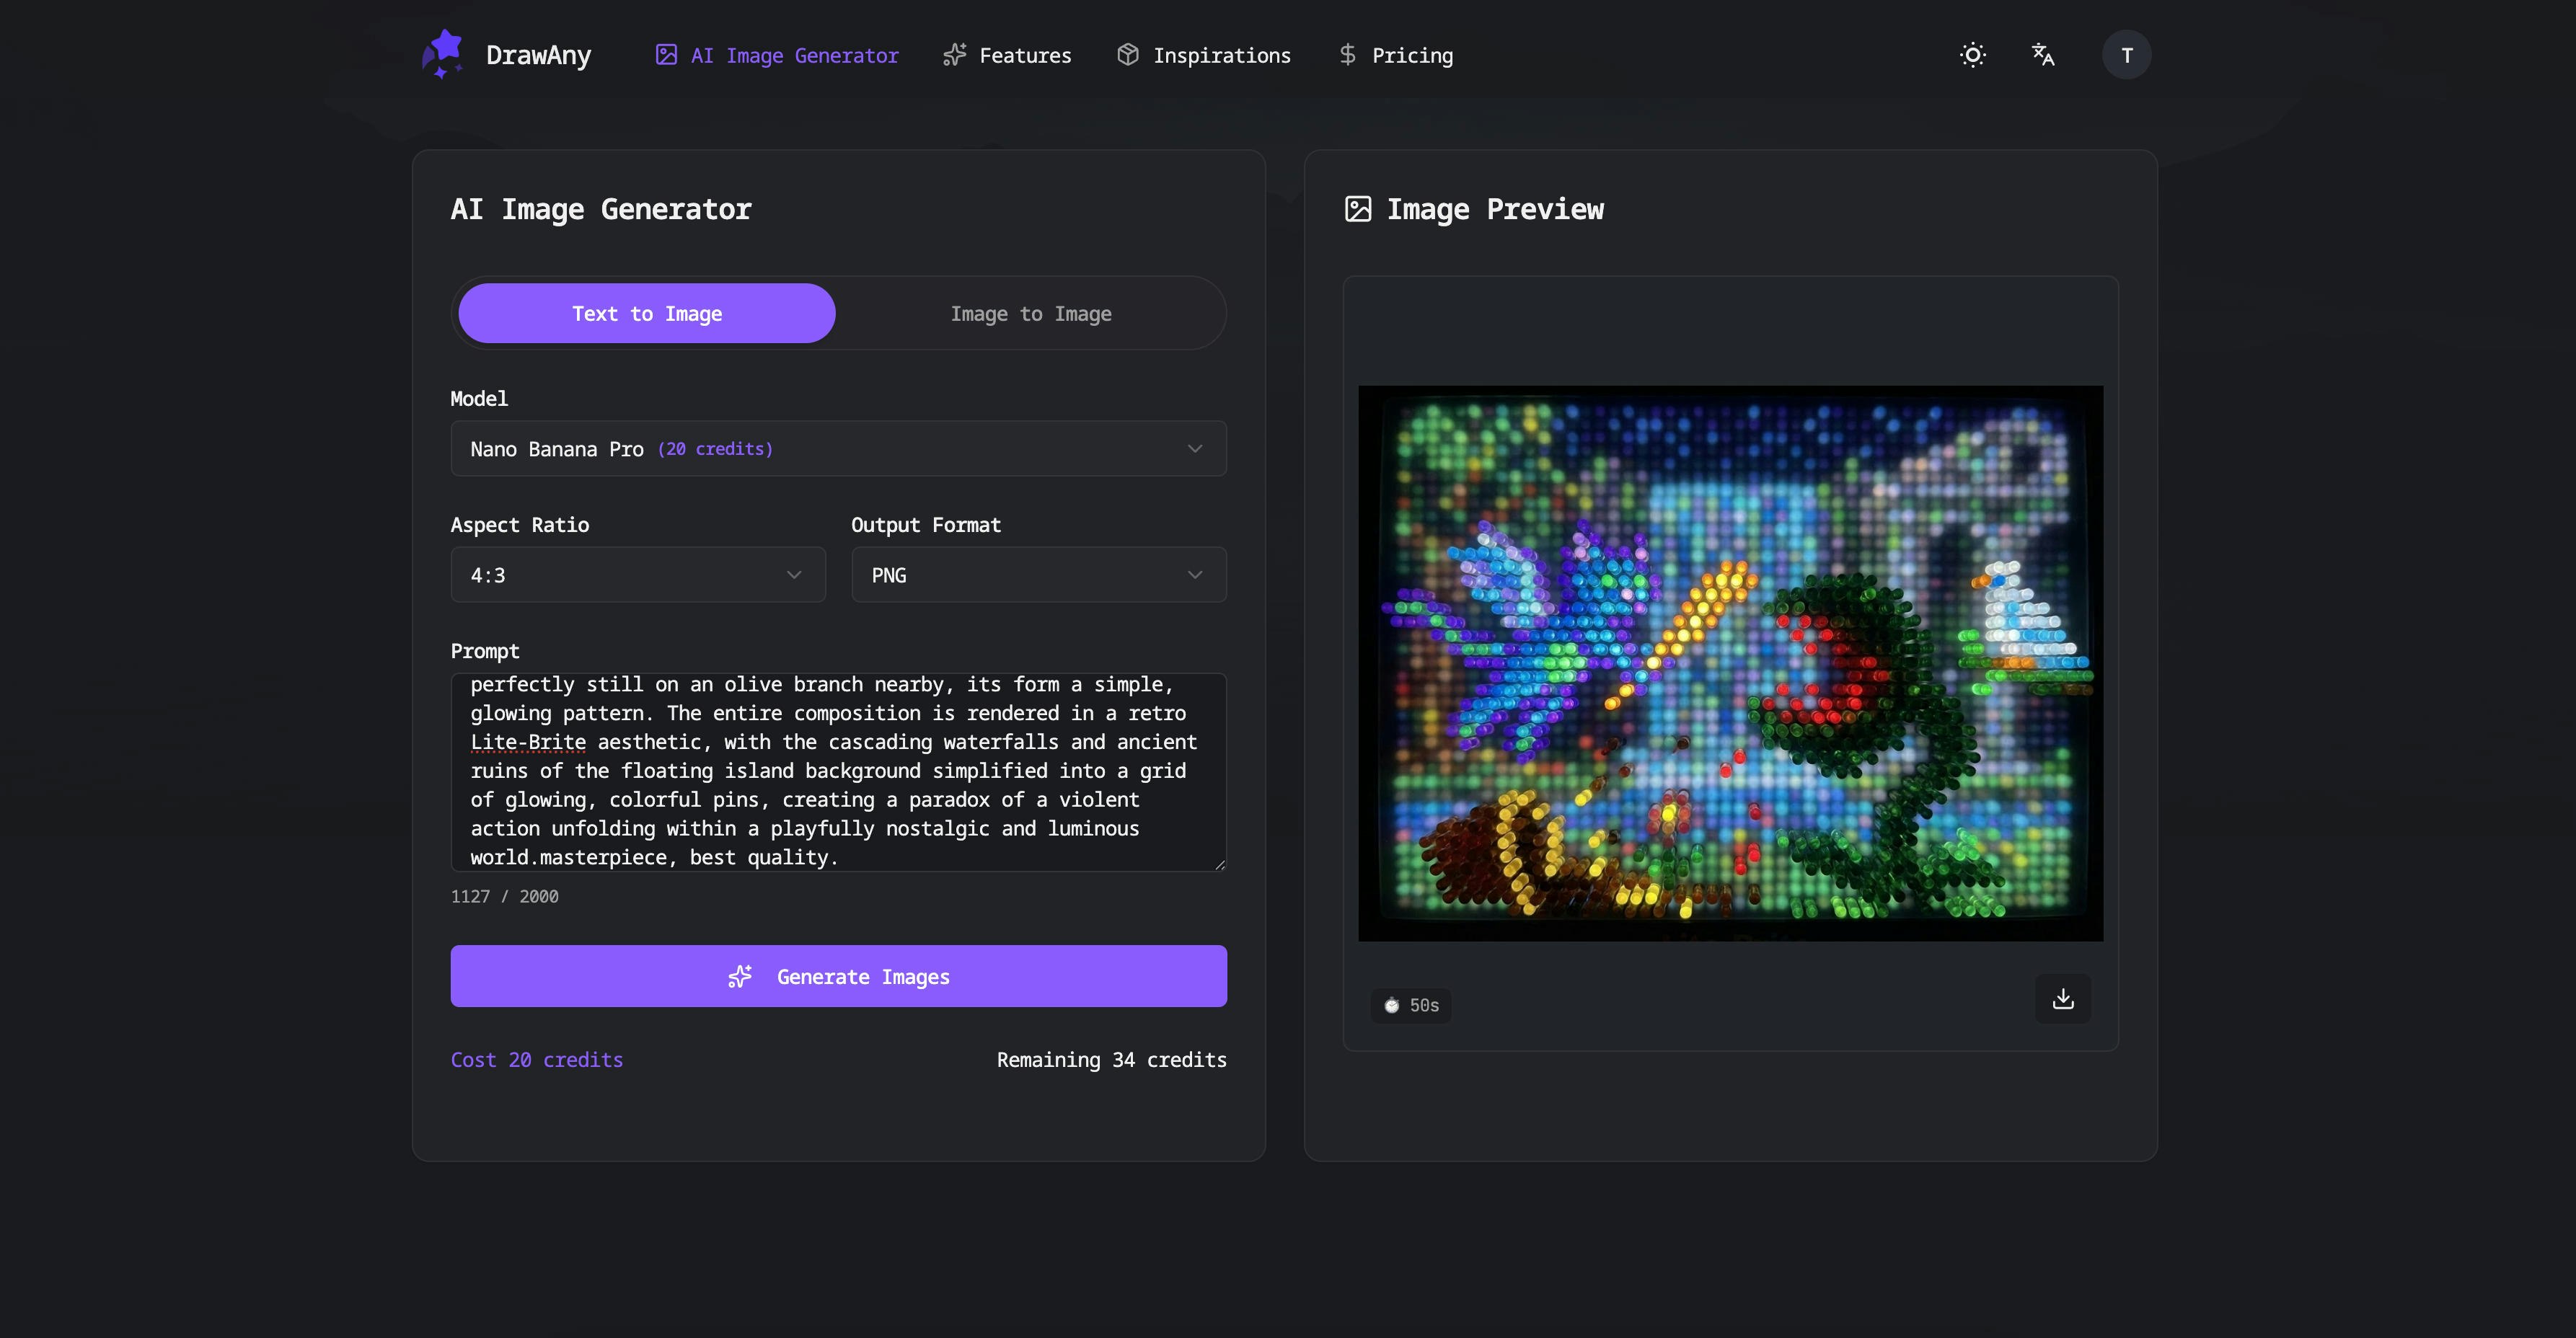Download the generated image
The image size is (2576, 1338).
tap(2062, 998)
